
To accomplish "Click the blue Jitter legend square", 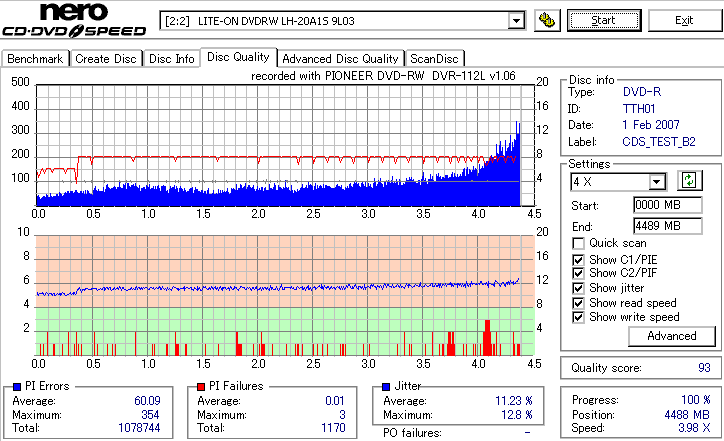I will pos(386,387).
